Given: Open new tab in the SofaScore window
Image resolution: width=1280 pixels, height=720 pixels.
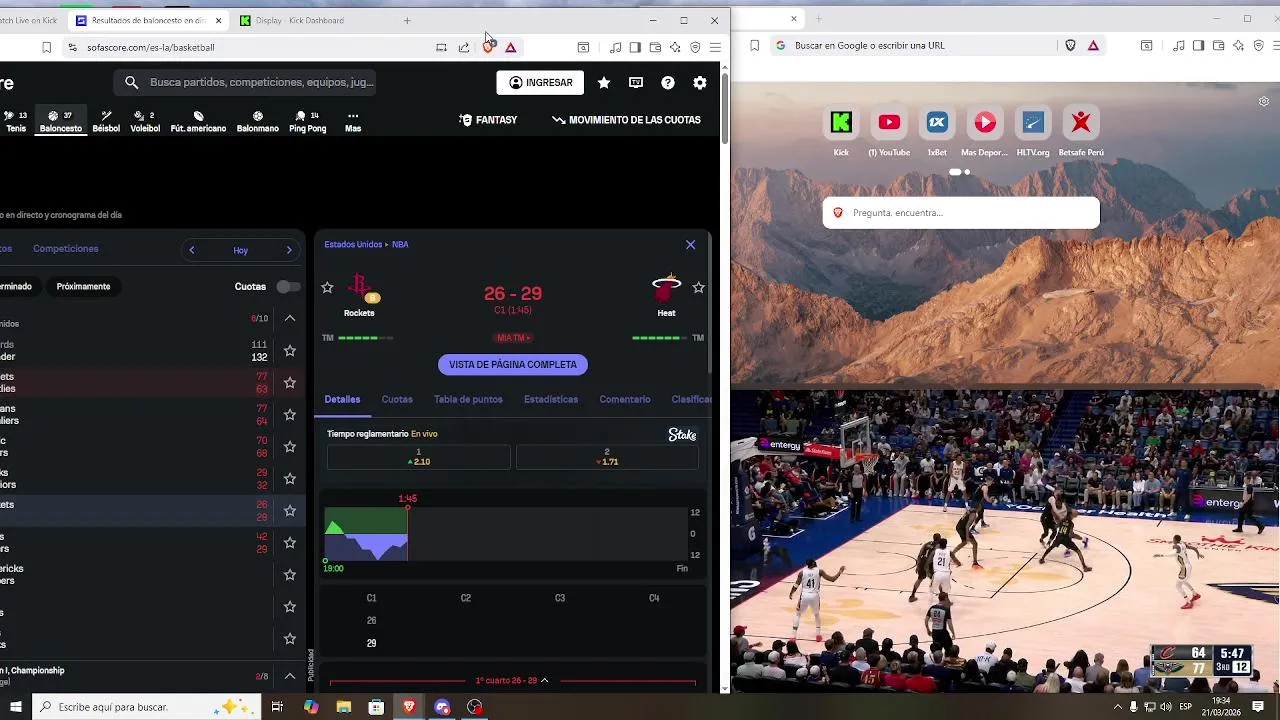Looking at the screenshot, I should [407, 20].
